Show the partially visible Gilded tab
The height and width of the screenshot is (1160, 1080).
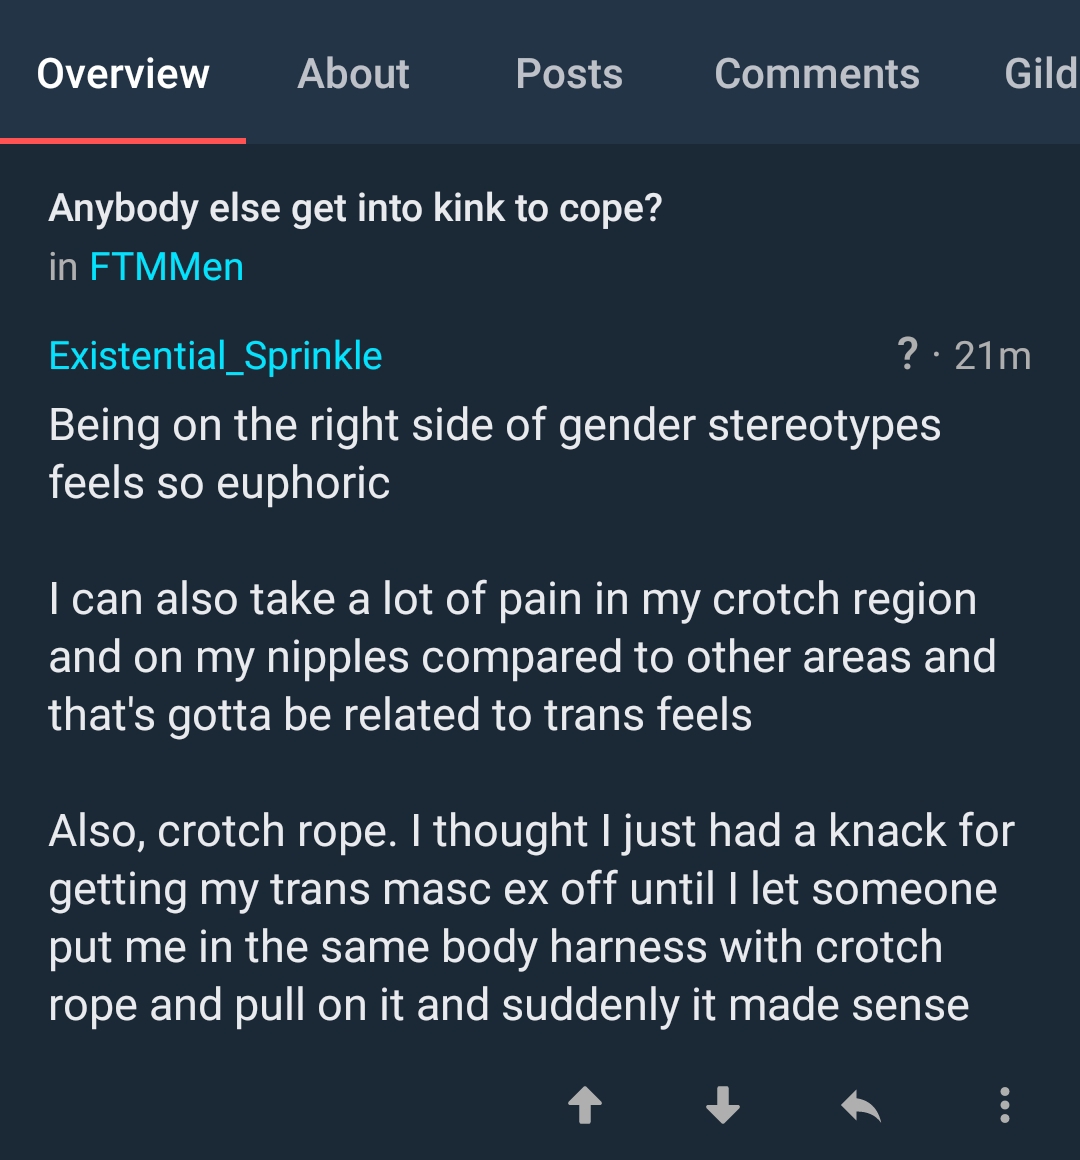tap(1040, 74)
